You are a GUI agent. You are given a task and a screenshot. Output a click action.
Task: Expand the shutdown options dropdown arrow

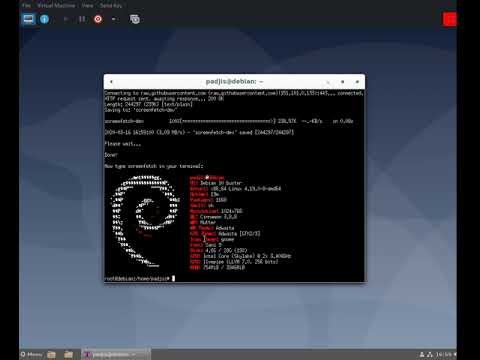(x=113, y=19)
